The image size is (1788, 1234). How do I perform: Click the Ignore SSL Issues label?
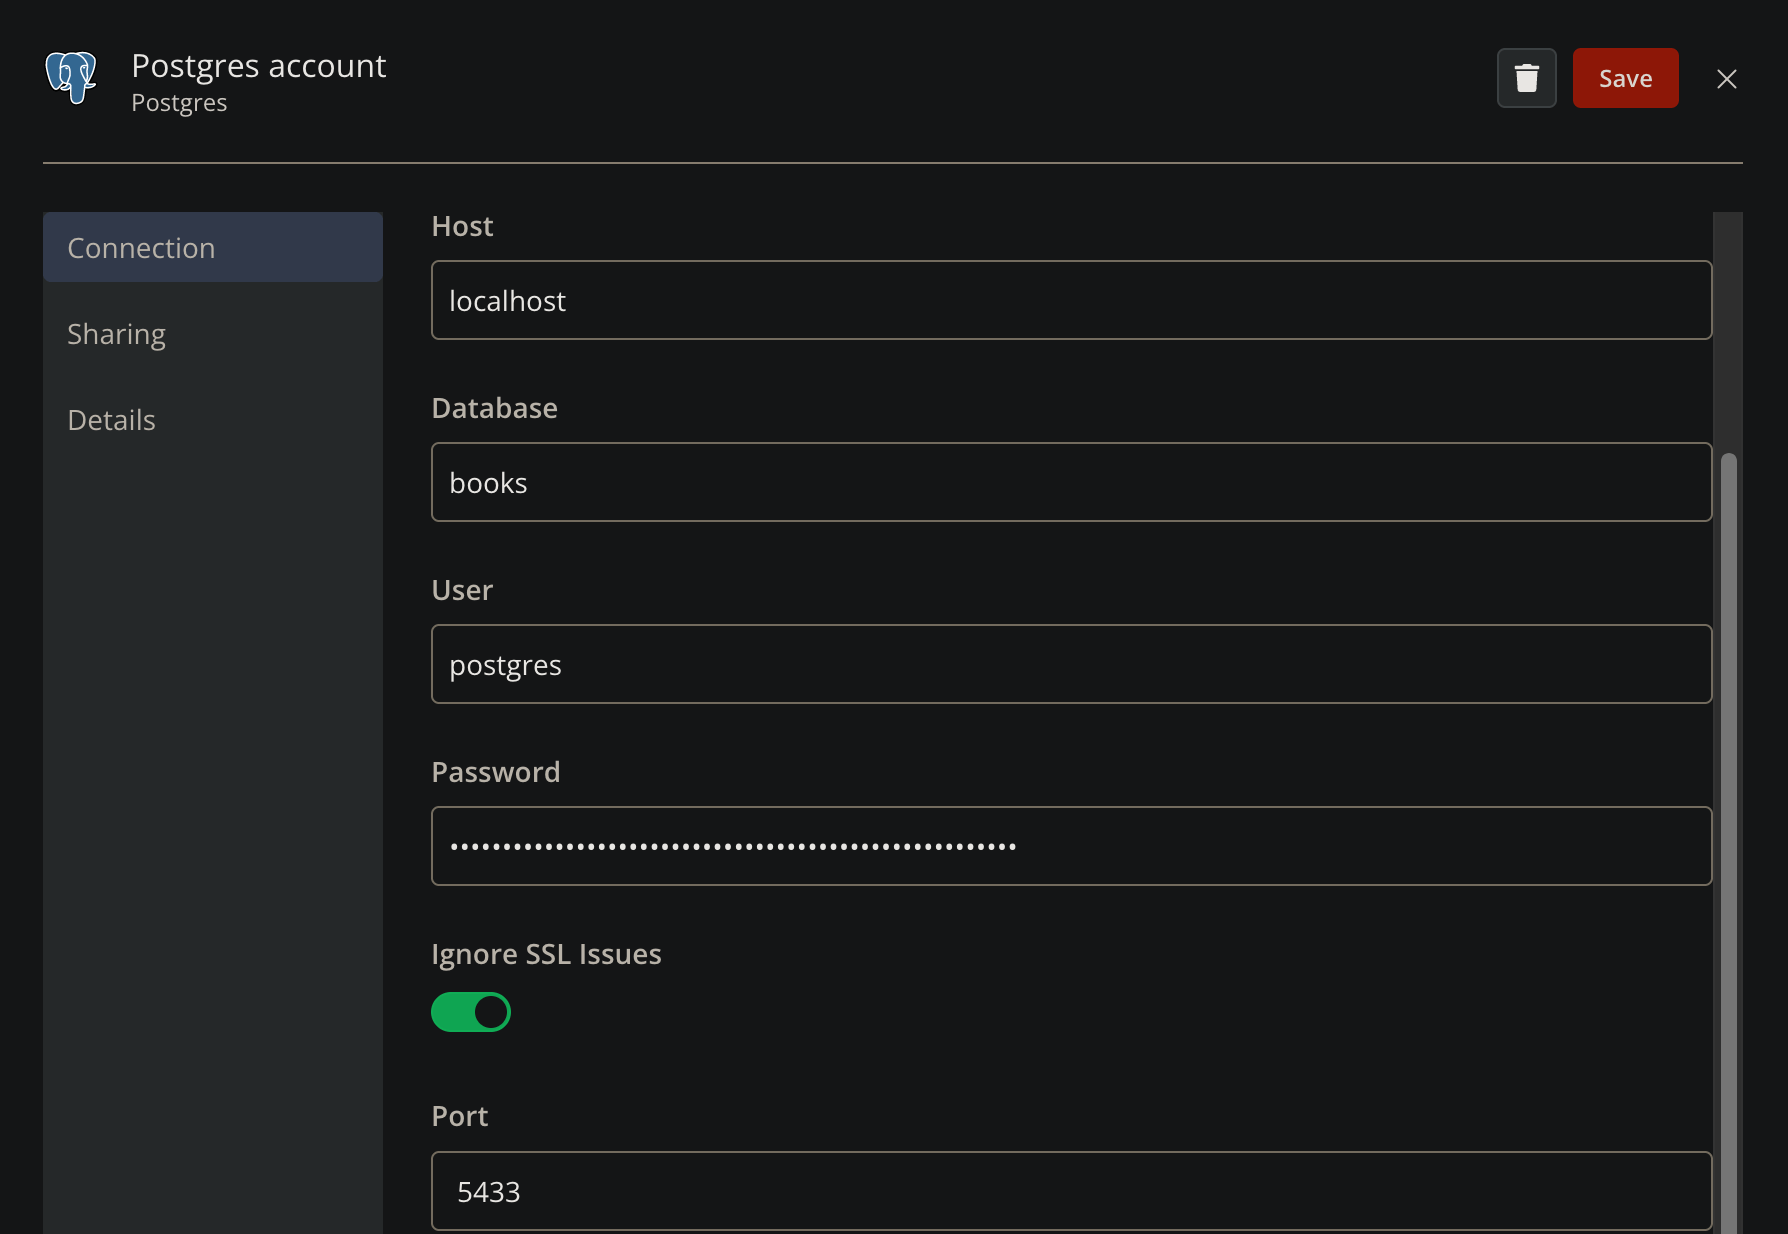pos(546,954)
